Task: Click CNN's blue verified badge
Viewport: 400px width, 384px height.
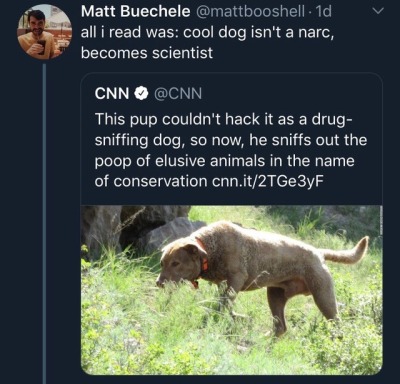Action: (x=142, y=94)
